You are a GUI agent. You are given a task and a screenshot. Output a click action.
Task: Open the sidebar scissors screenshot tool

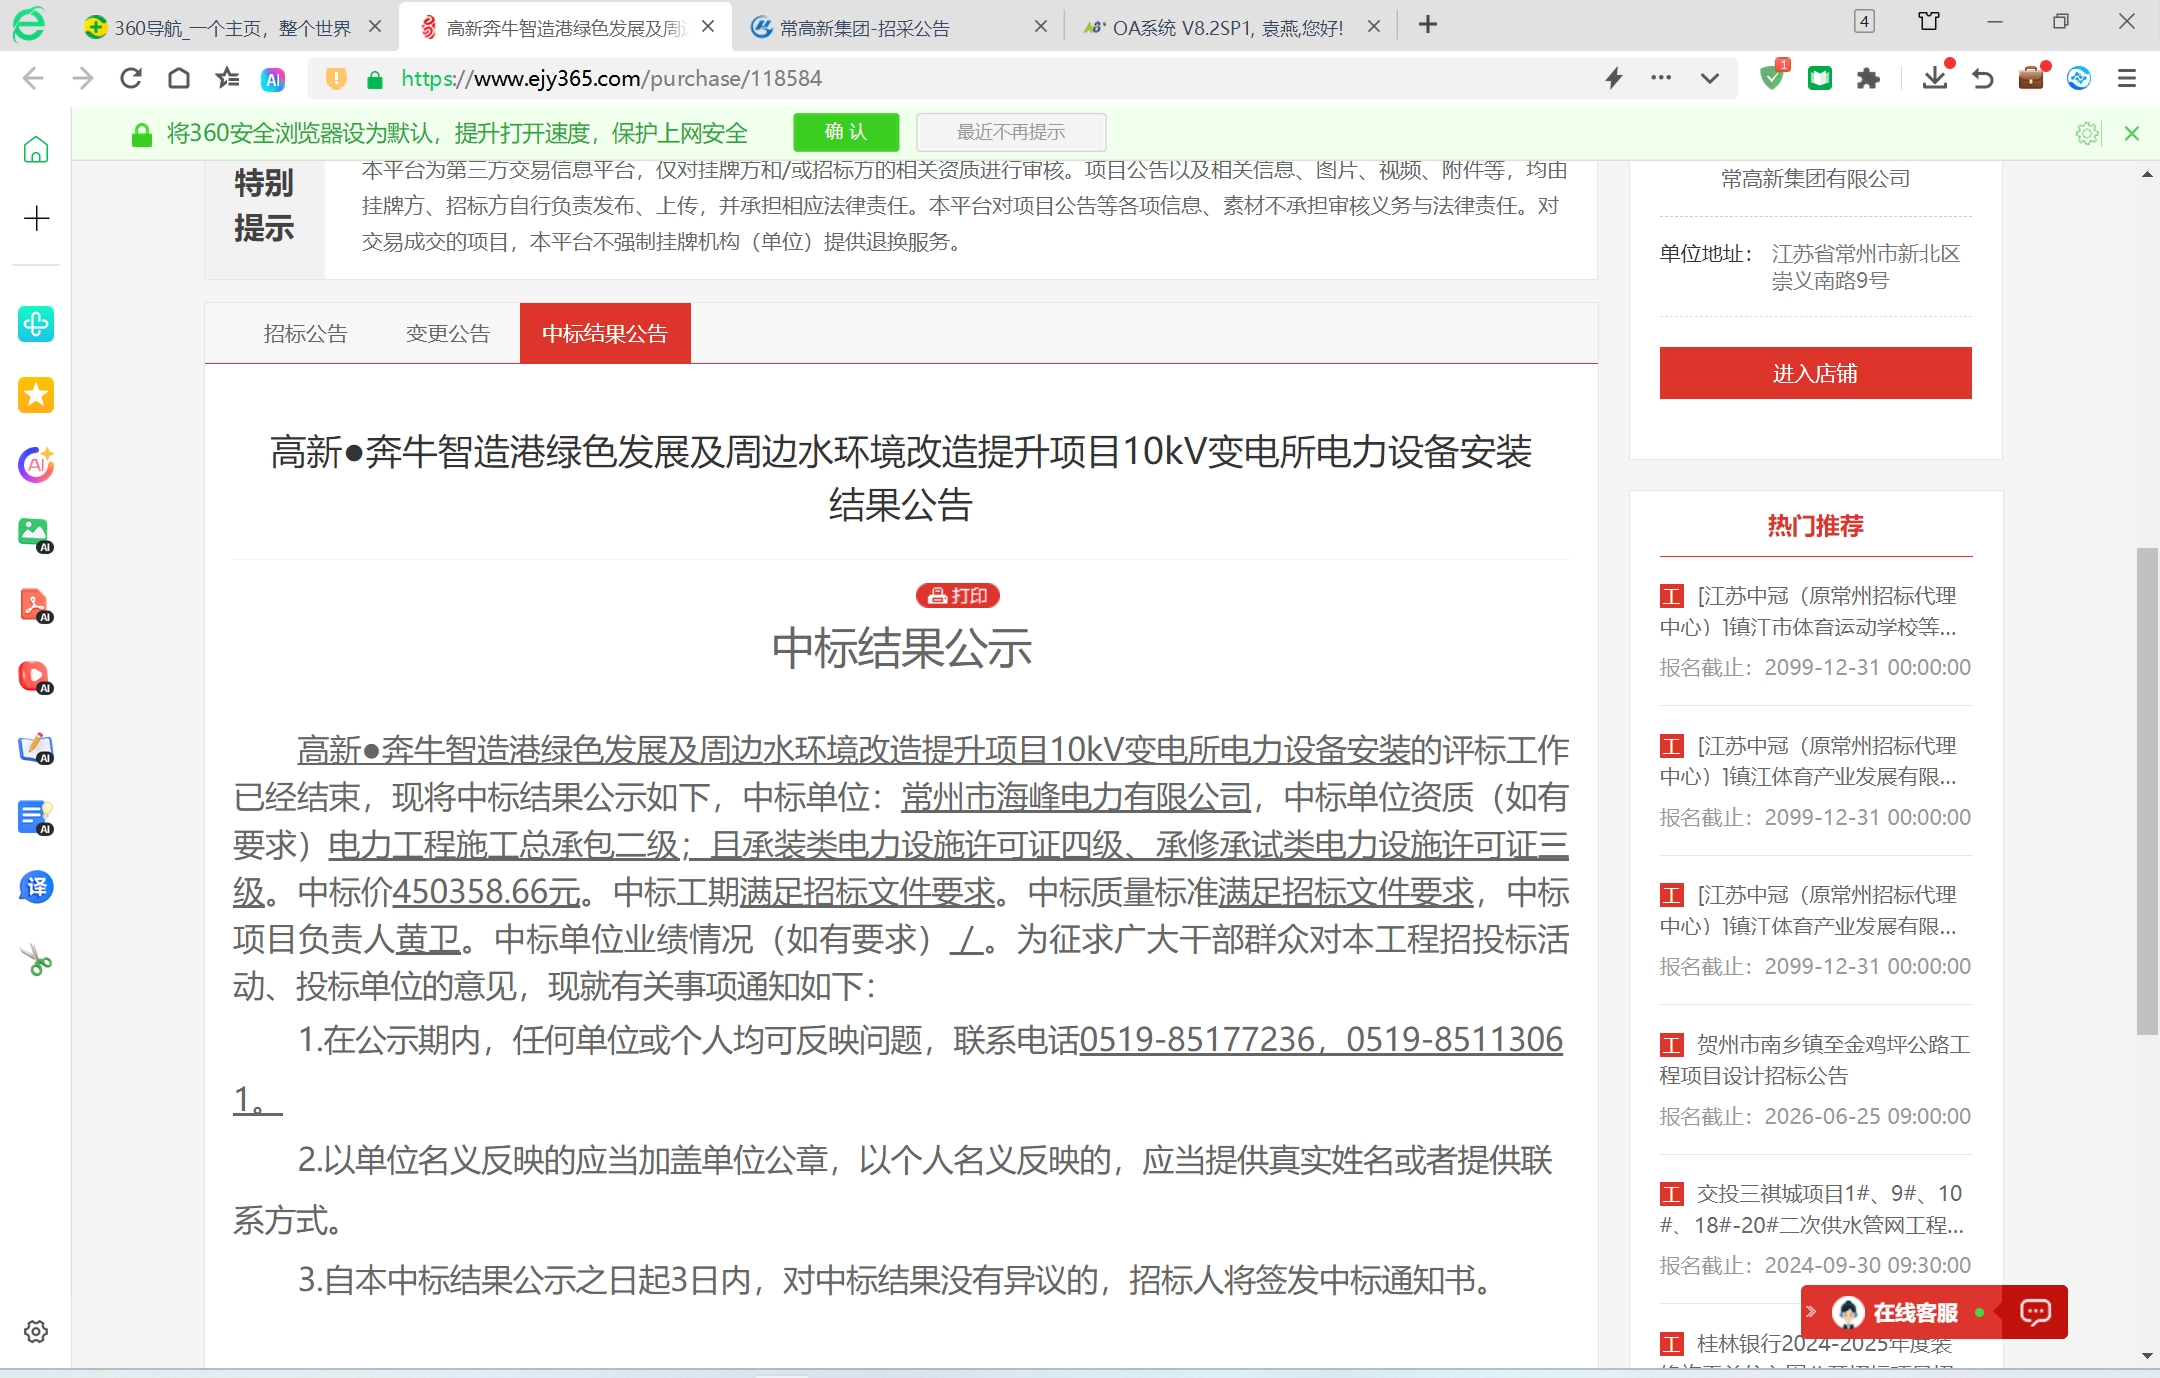coord(36,960)
